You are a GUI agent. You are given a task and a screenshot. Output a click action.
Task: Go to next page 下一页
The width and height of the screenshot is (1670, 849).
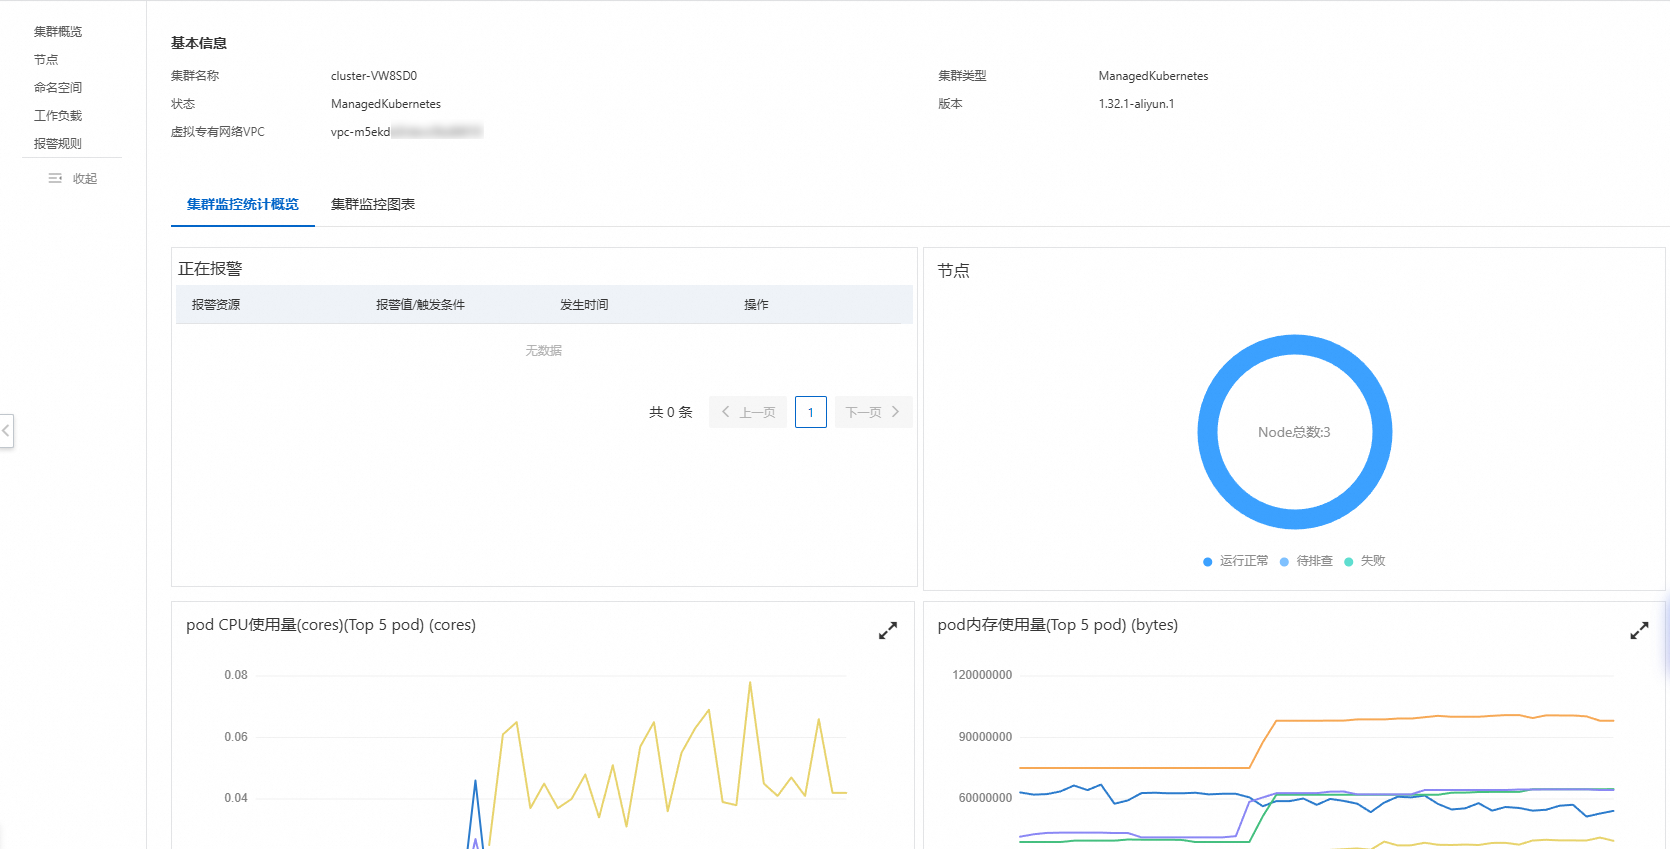pos(874,412)
